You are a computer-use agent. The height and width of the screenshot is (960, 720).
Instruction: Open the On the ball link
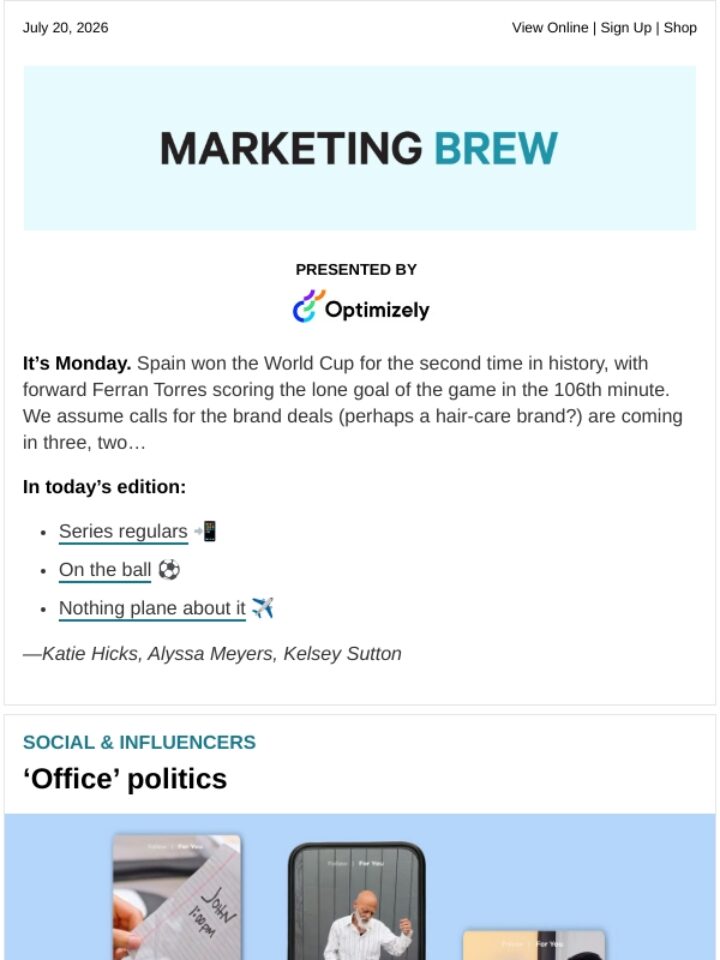click(x=105, y=570)
